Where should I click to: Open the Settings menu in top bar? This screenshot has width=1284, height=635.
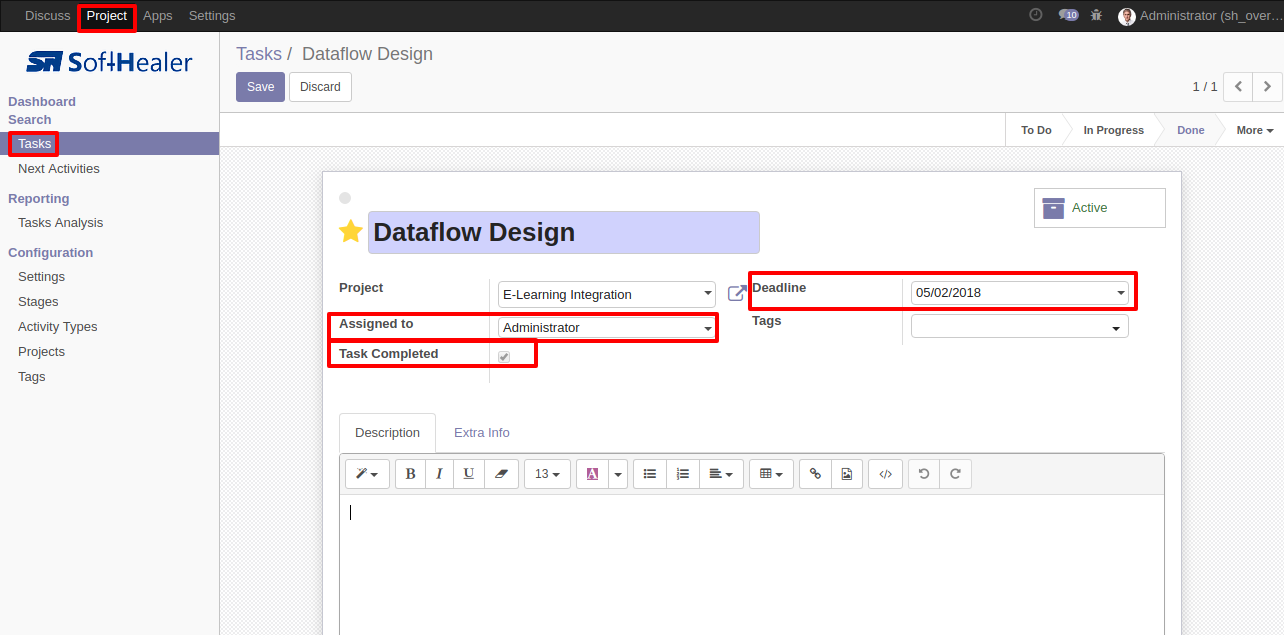212,16
